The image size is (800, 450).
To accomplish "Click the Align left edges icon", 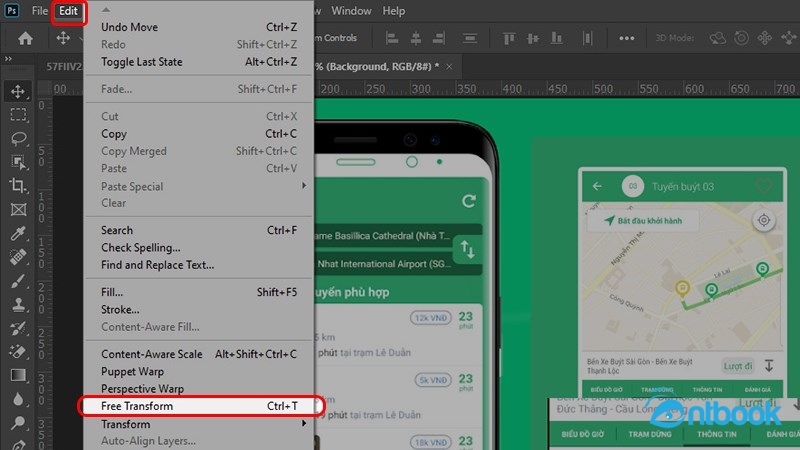I will tap(392, 38).
